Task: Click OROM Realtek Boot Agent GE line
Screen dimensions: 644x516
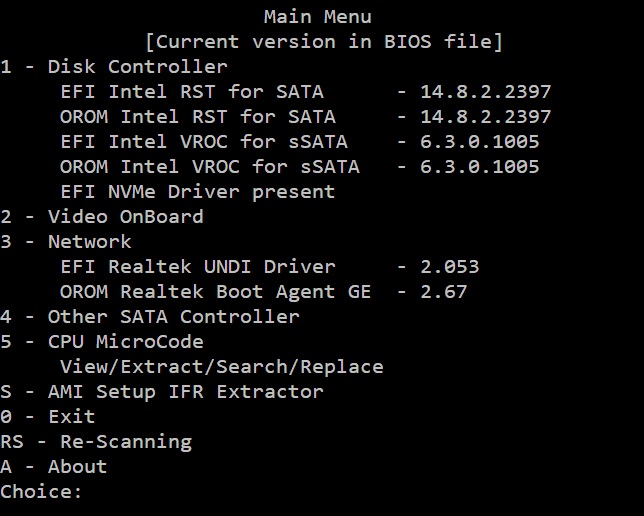Action: click(x=263, y=291)
